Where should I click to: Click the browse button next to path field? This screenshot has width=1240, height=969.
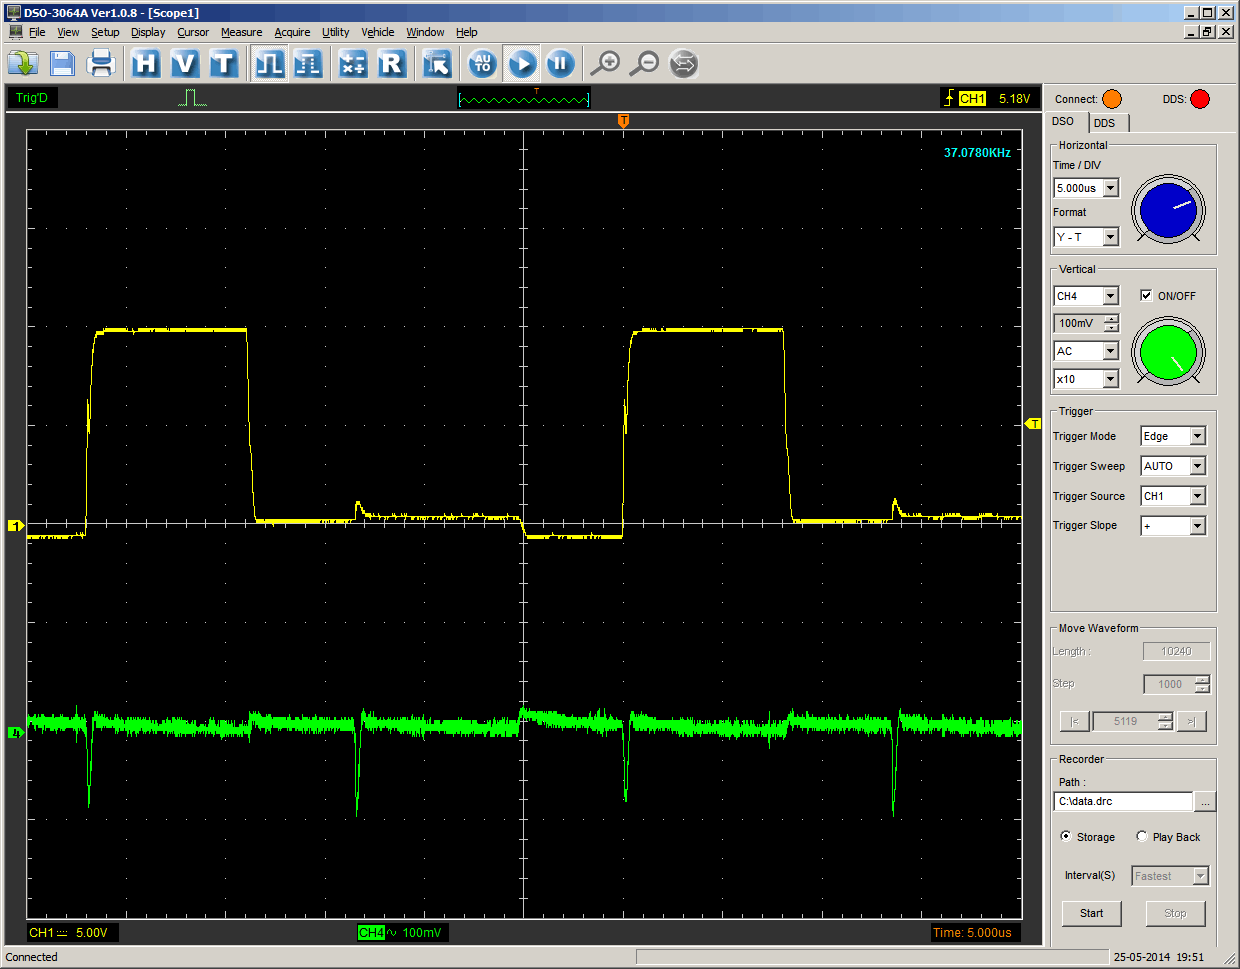click(x=1205, y=802)
